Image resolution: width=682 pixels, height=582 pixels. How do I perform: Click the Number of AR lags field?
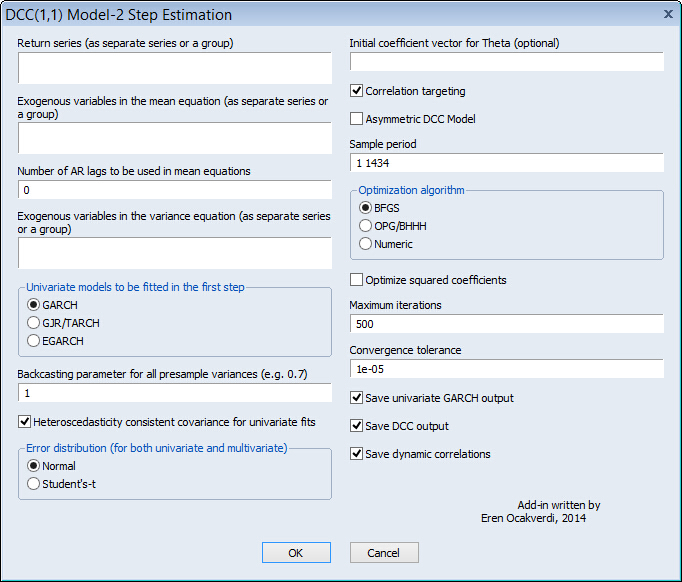point(174,190)
